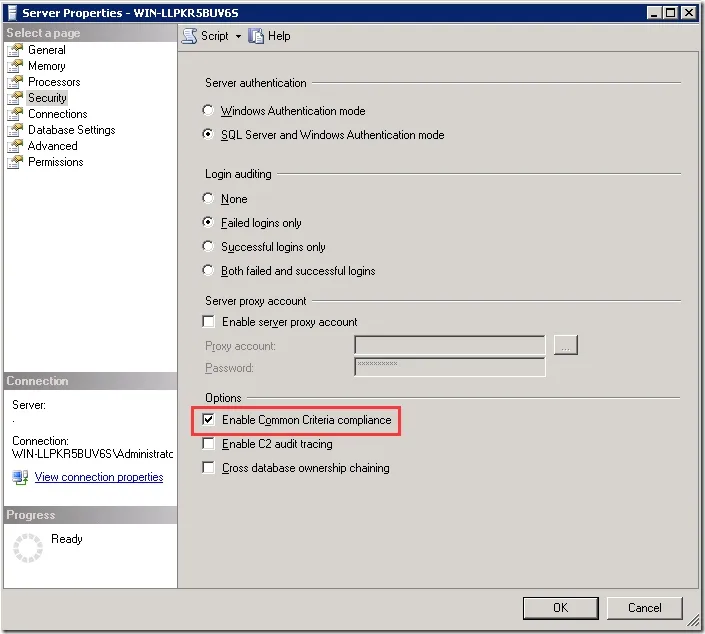Click the proxy account browse (...) button

tap(566, 345)
